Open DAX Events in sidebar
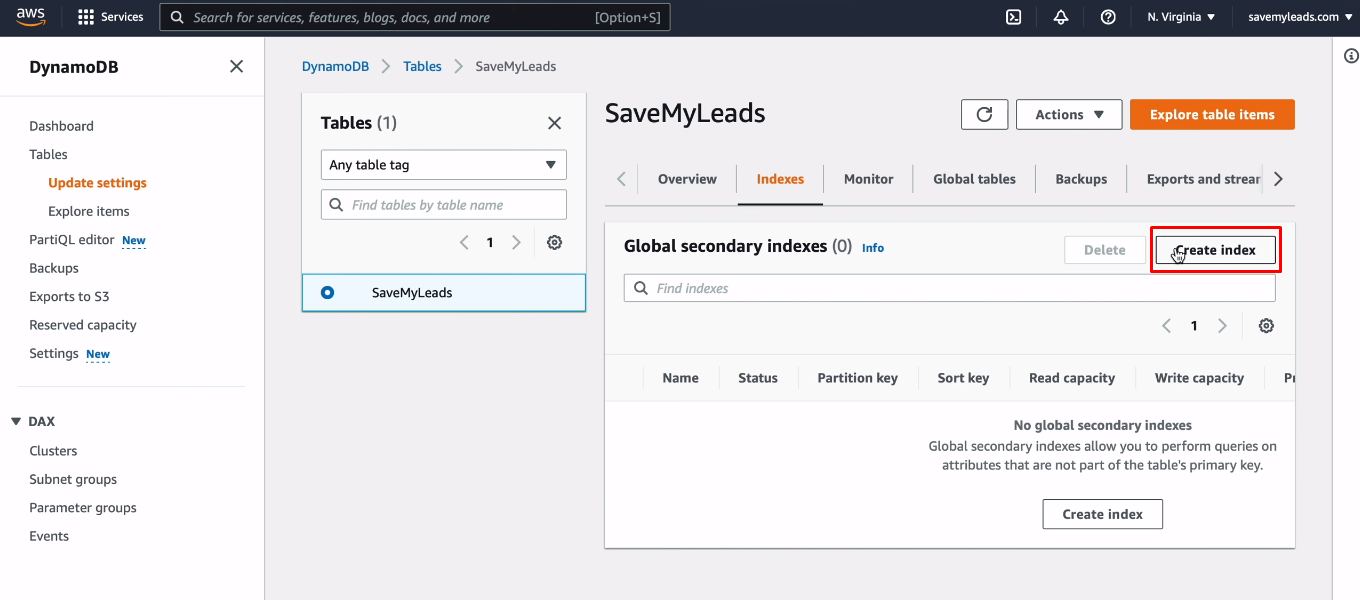The height and width of the screenshot is (600, 1360). point(49,536)
